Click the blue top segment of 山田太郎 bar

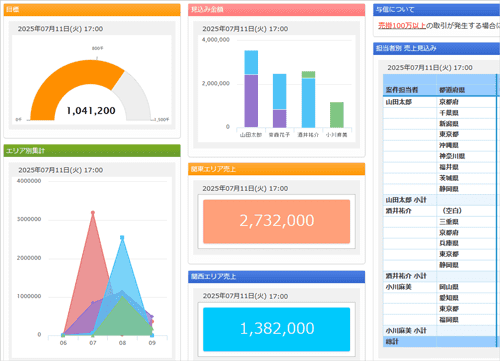251,62
